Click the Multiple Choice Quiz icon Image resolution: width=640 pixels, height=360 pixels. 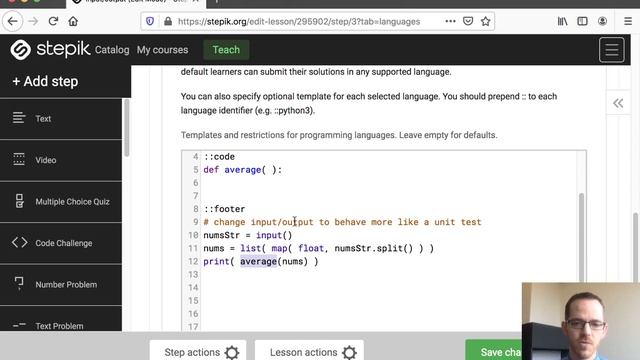(x=19, y=201)
